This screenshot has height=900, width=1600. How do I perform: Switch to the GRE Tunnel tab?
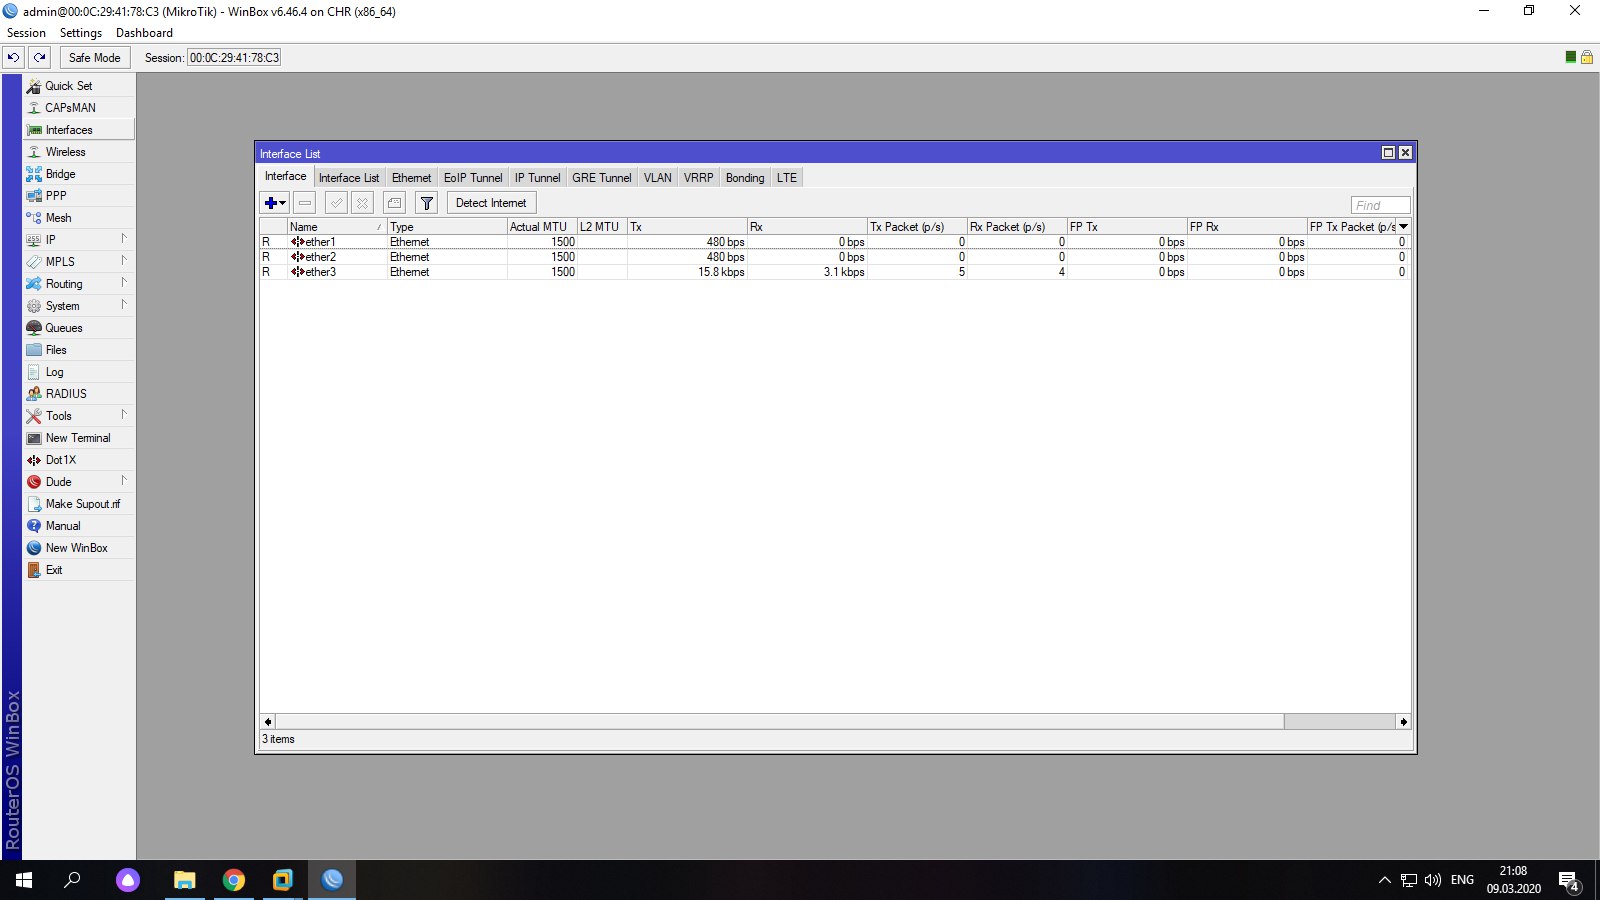tap(602, 178)
